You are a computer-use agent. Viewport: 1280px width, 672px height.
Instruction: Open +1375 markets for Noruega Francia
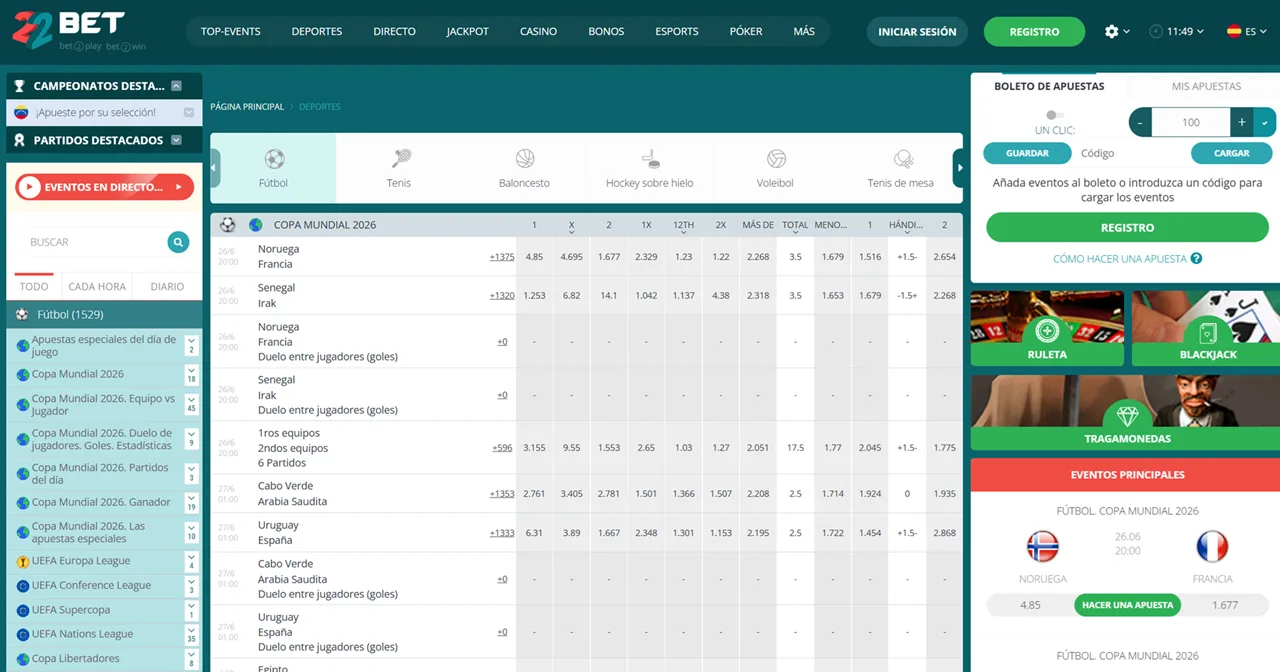pyautogui.click(x=502, y=257)
